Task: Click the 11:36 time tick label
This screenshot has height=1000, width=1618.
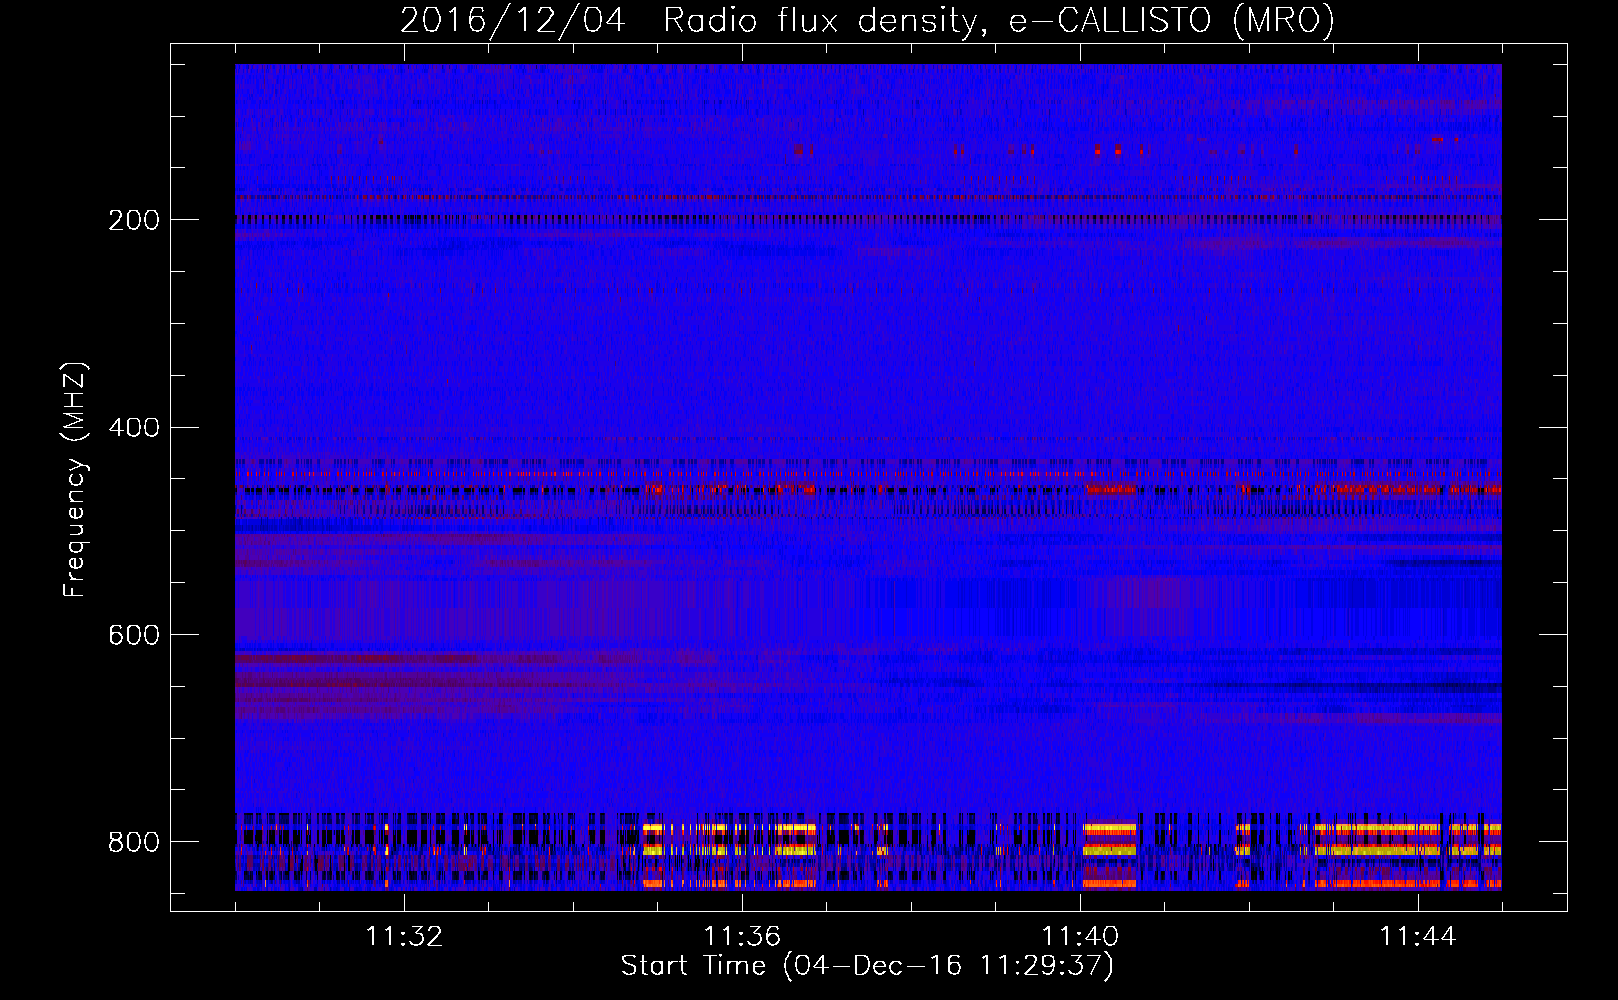Action: click(742, 937)
